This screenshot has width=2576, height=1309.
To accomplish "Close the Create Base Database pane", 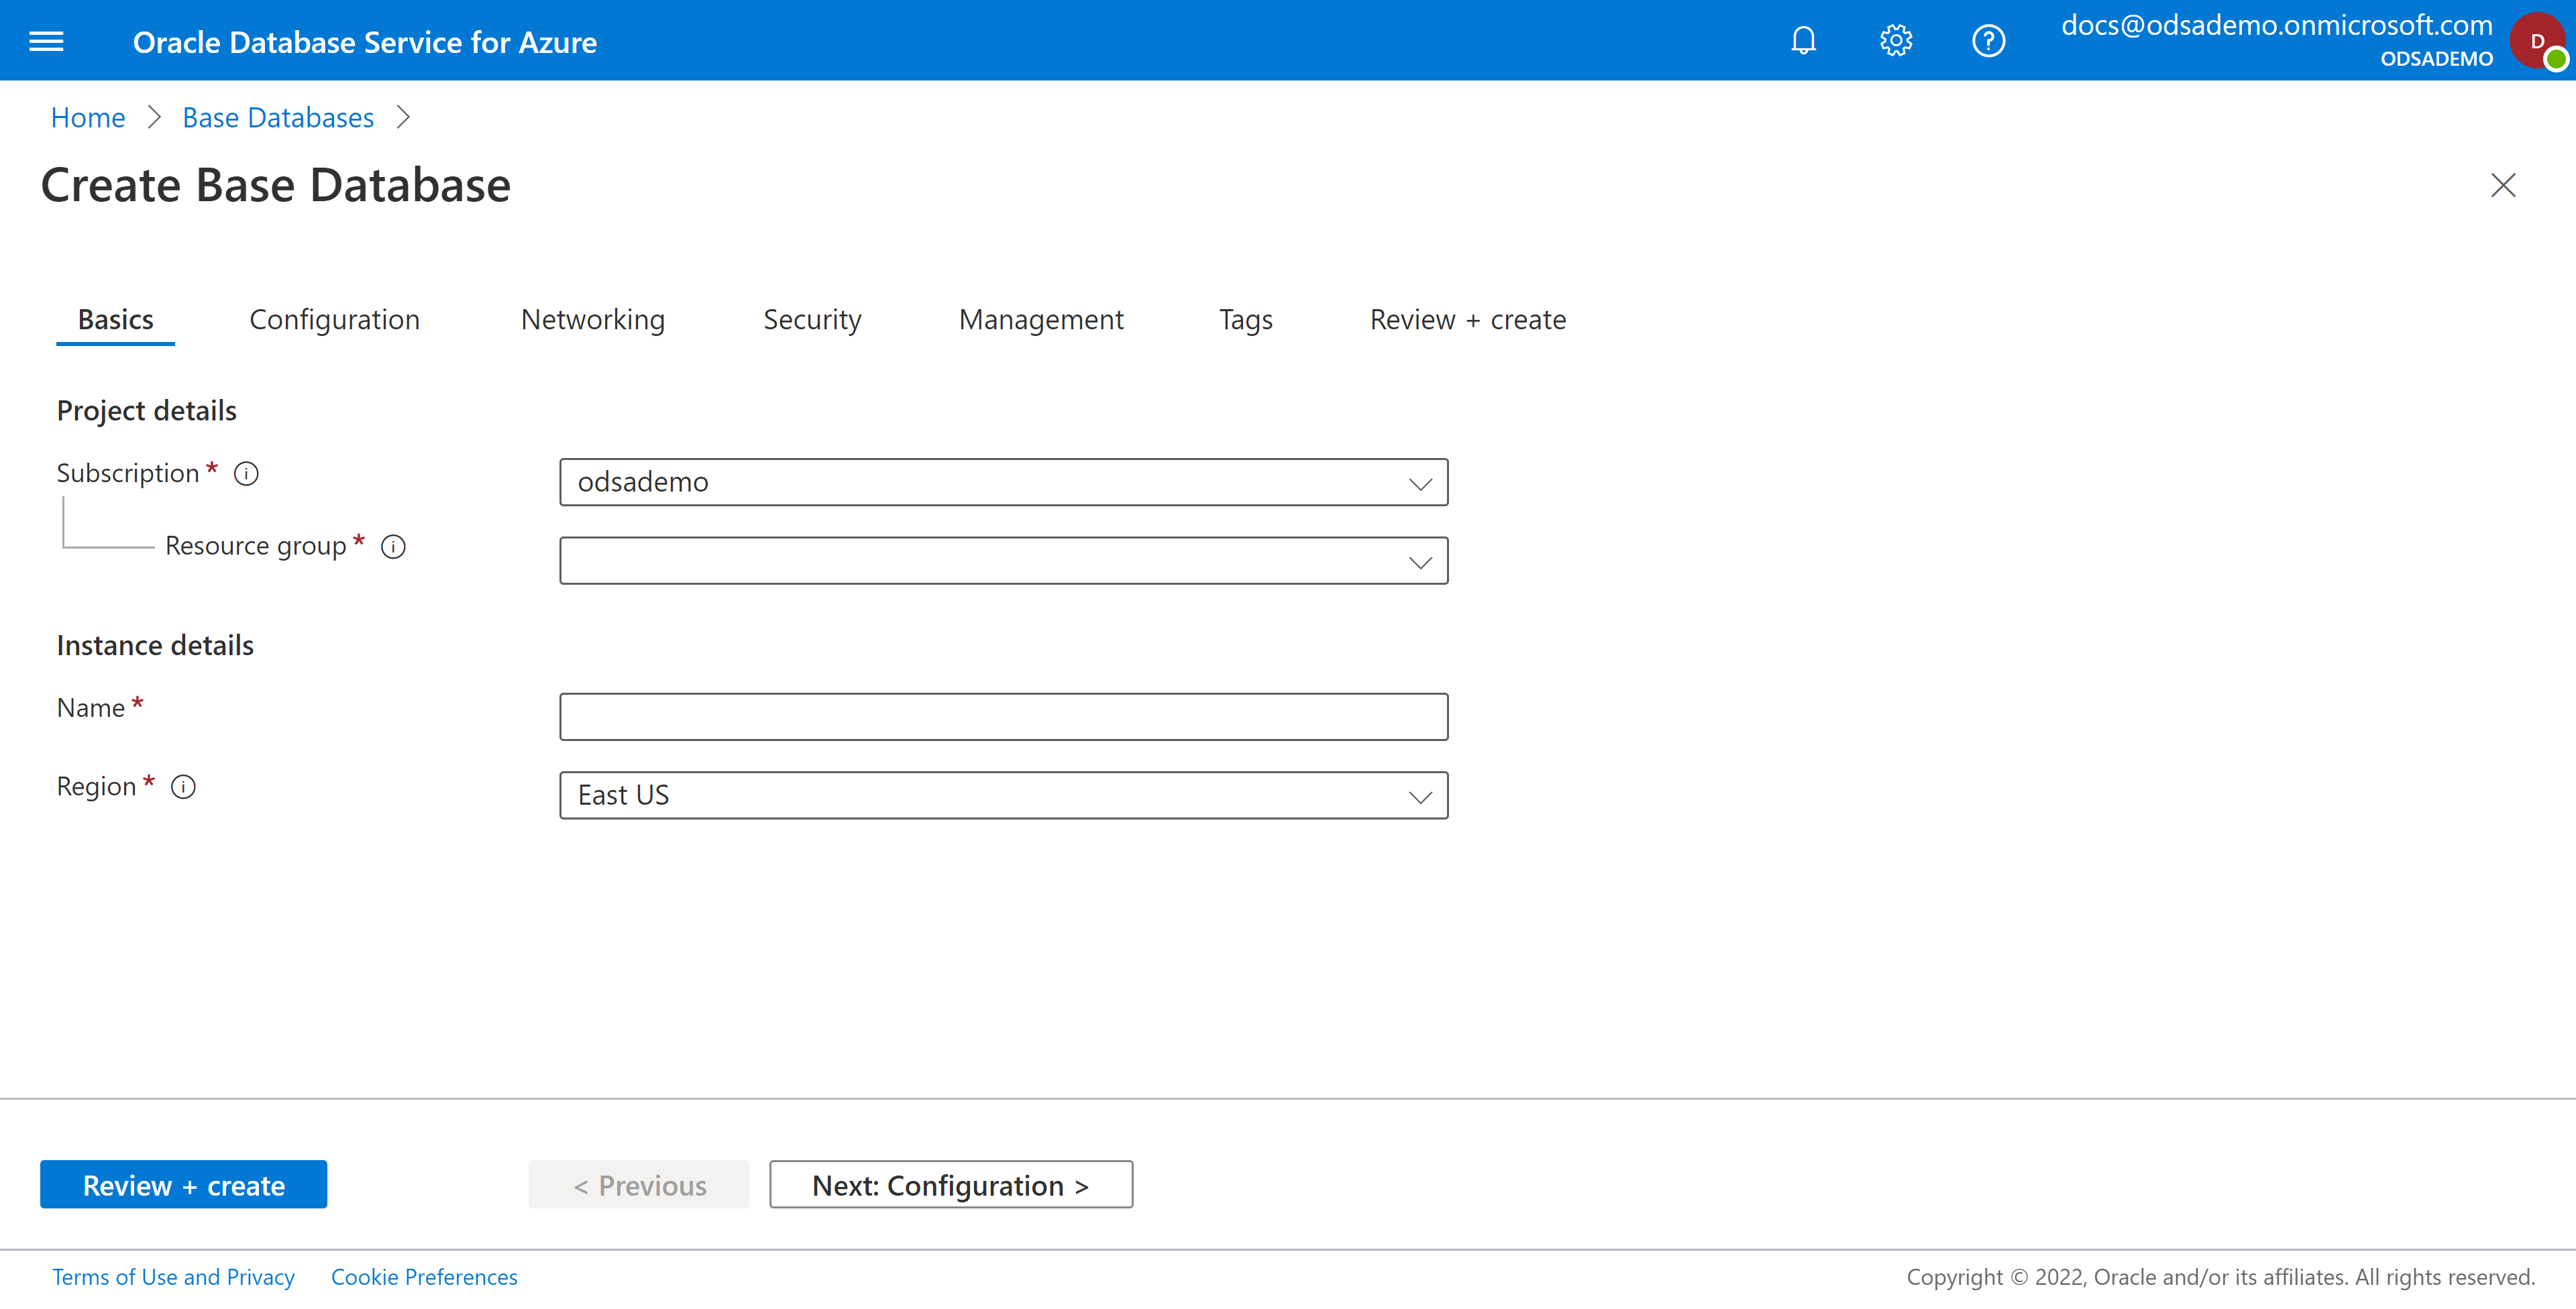I will 2502,185.
